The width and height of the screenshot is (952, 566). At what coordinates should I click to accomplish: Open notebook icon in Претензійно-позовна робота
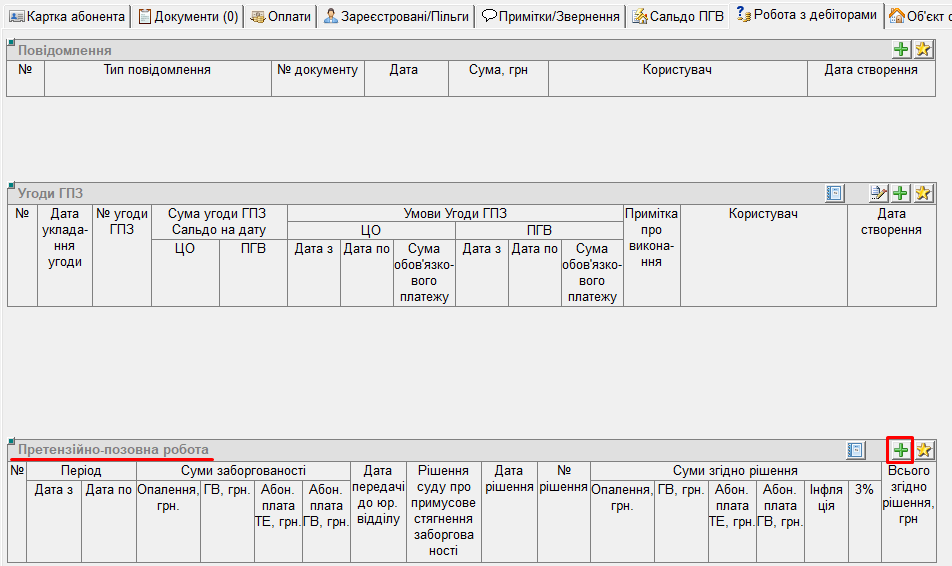tap(855, 450)
